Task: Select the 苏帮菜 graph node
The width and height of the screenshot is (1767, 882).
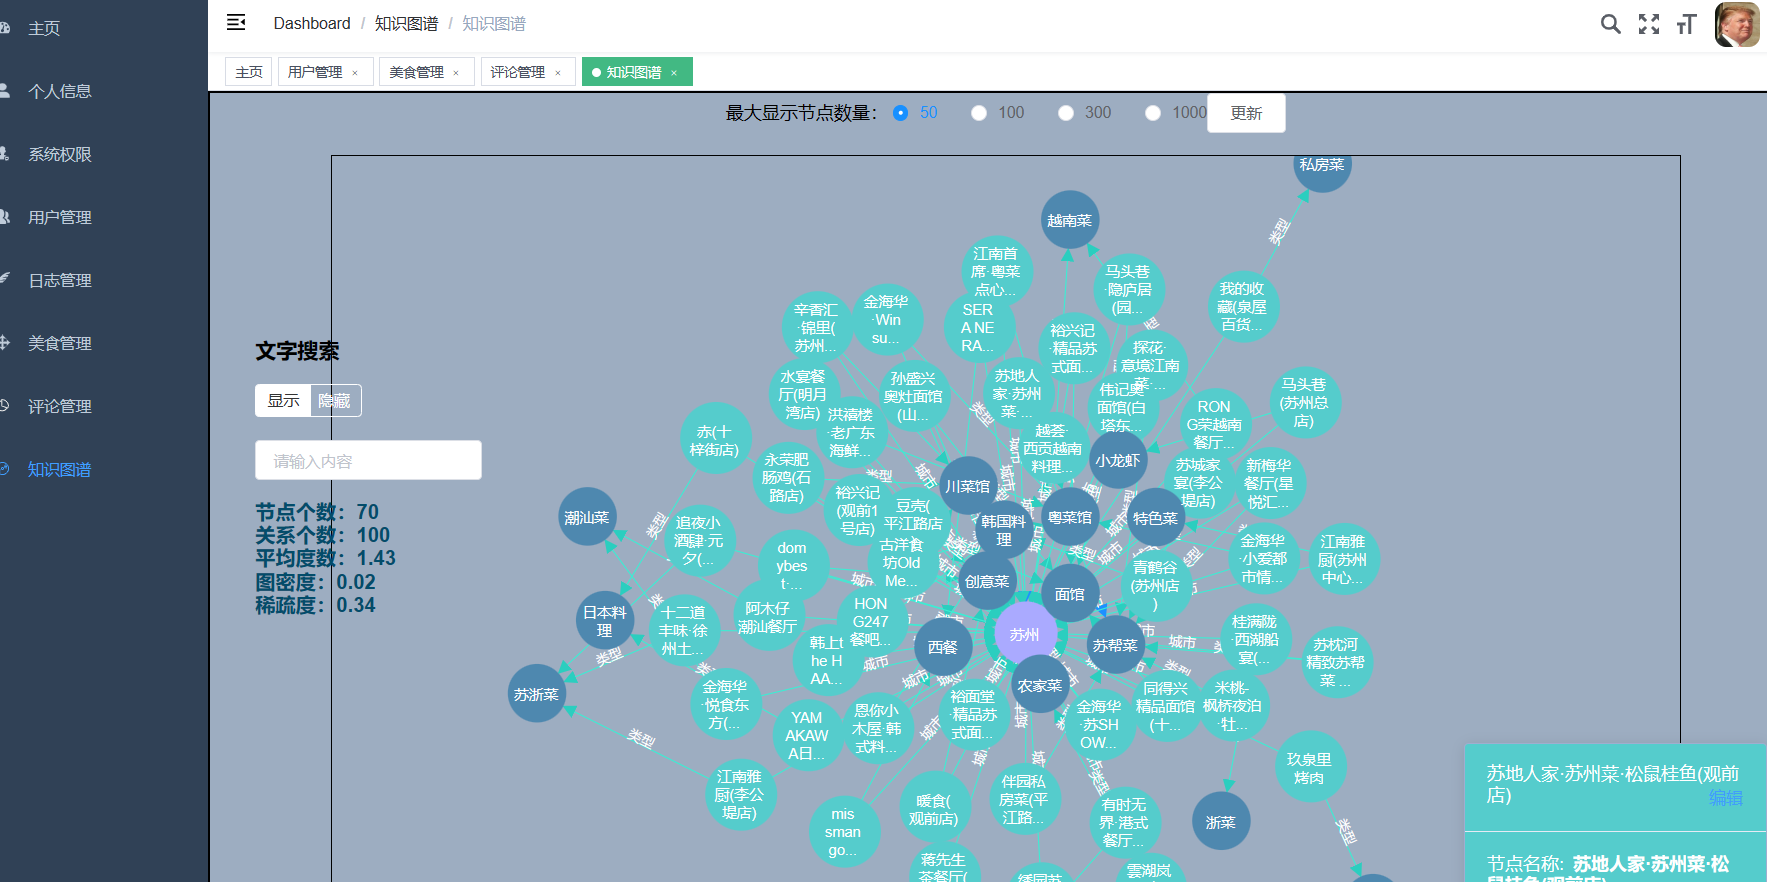Action: 1115,645
